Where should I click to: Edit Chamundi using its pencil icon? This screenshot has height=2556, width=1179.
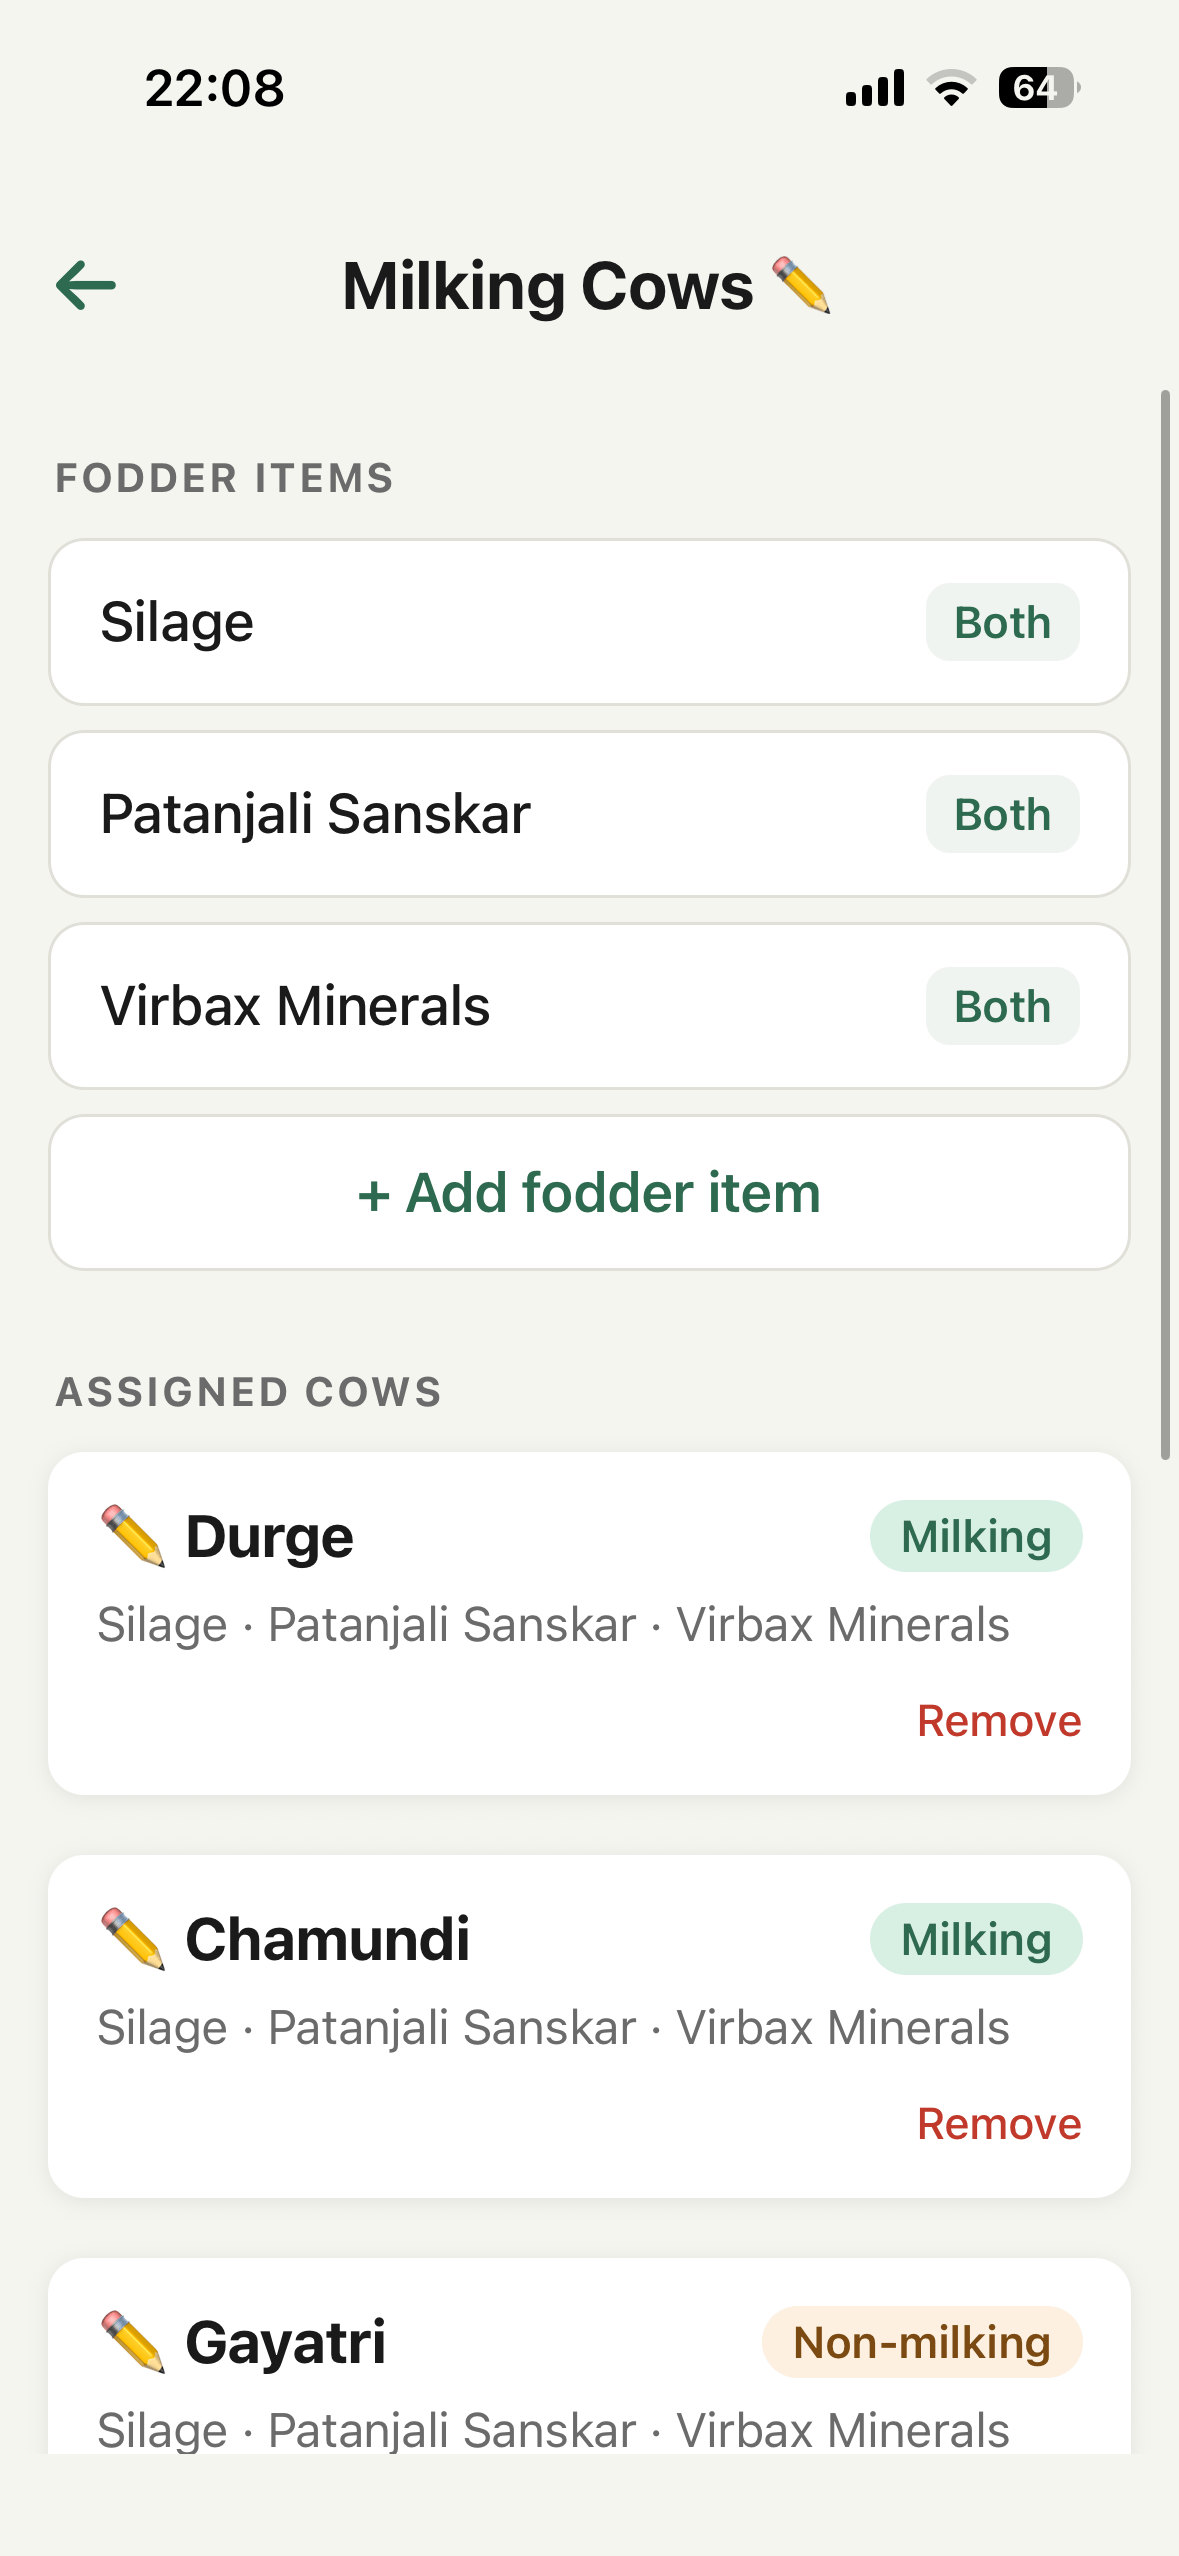(x=133, y=1938)
